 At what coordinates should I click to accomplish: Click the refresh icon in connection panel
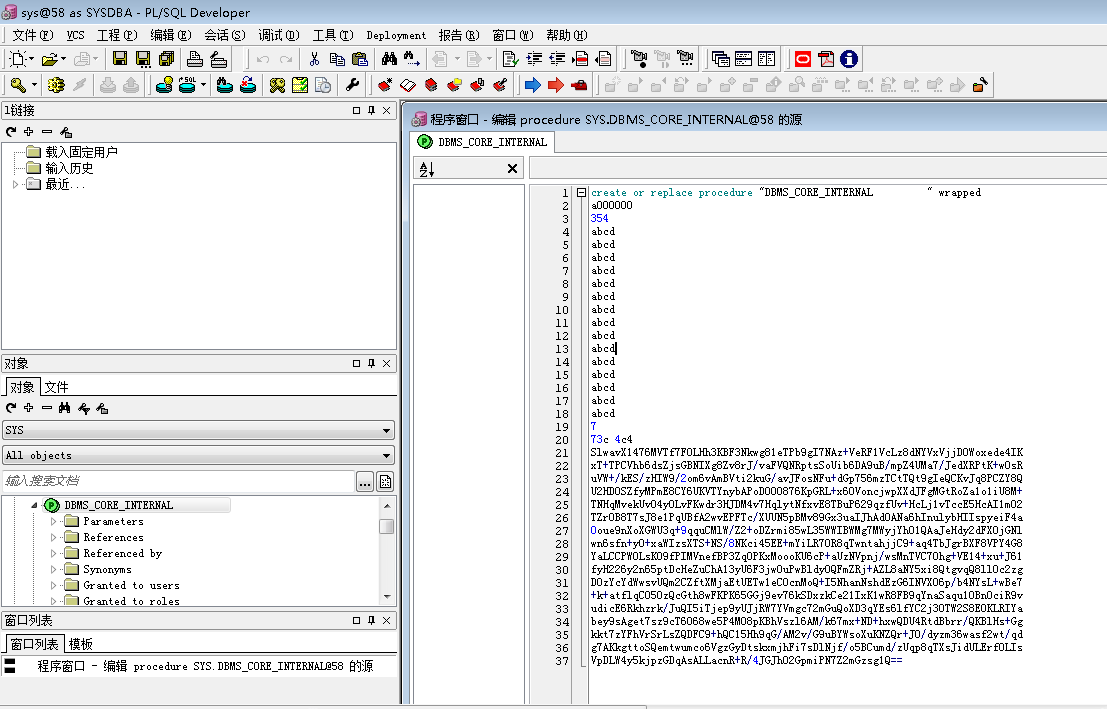(x=11, y=132)
